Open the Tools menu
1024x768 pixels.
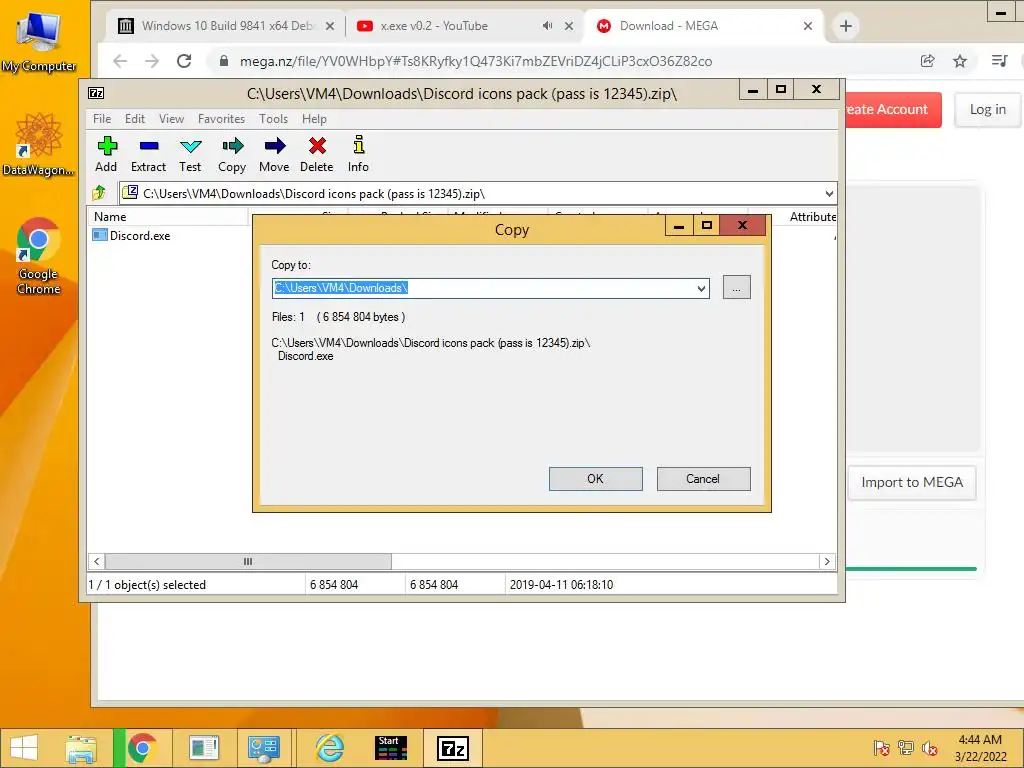(x=273, y=119)
